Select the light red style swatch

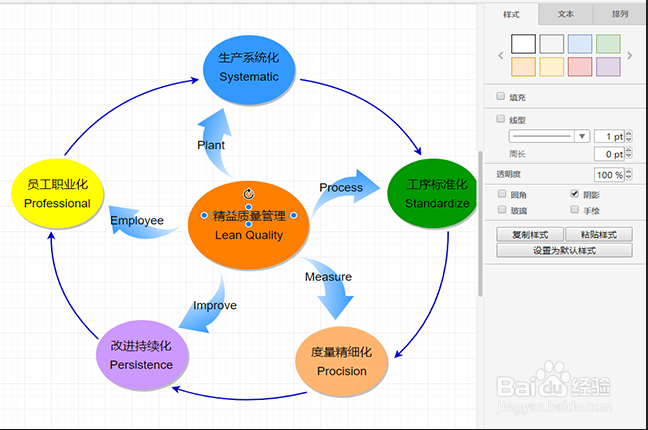tap(580, 67)
